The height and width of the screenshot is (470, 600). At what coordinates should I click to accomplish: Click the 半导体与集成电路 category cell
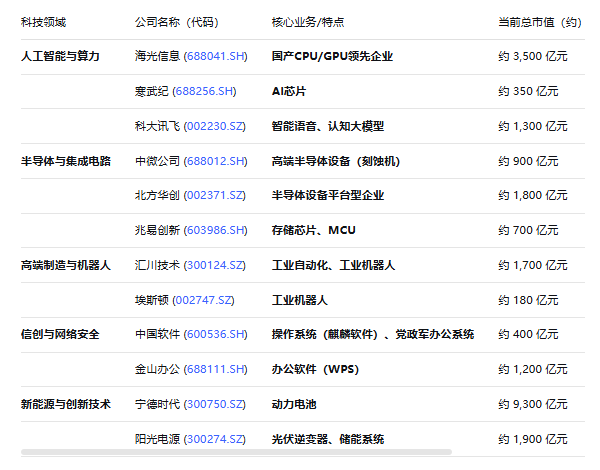click(x=66, y=161)
